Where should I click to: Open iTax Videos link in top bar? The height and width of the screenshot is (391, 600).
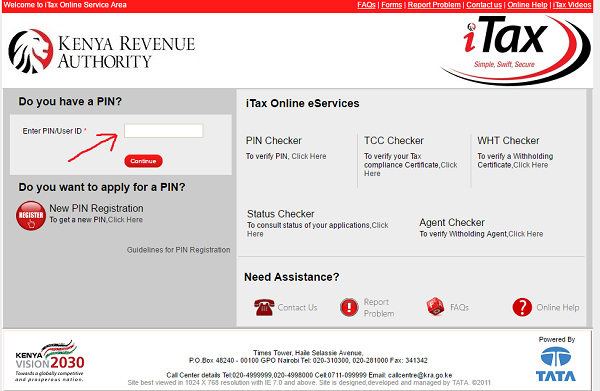pos(572,5)
